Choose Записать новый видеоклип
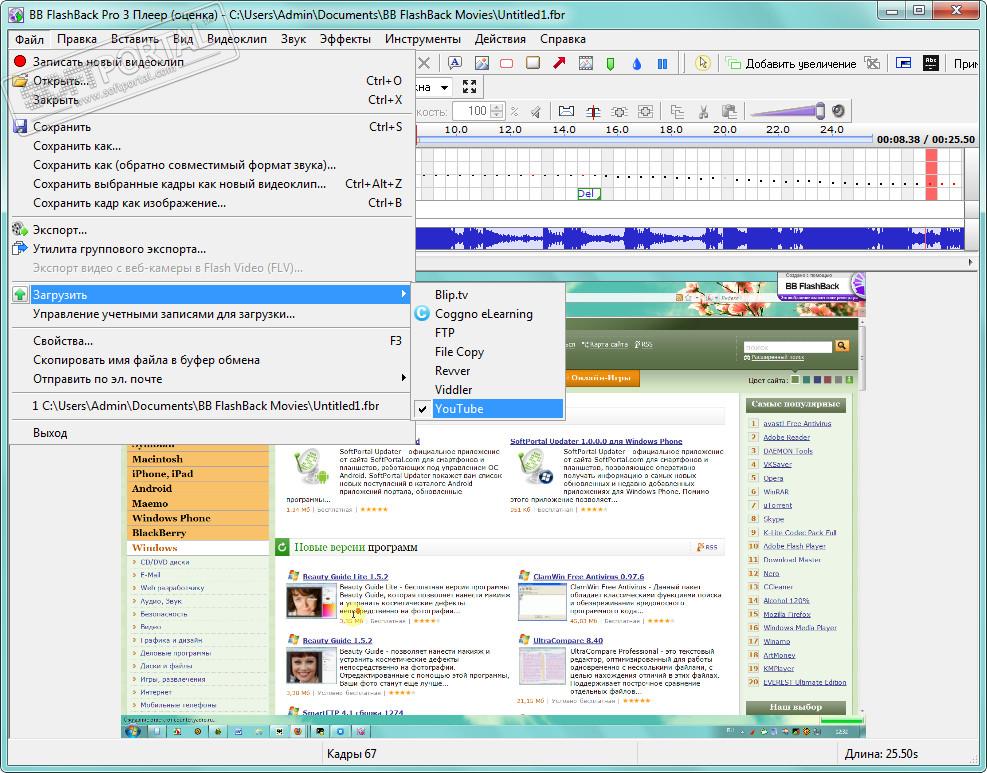 point(212,62)
